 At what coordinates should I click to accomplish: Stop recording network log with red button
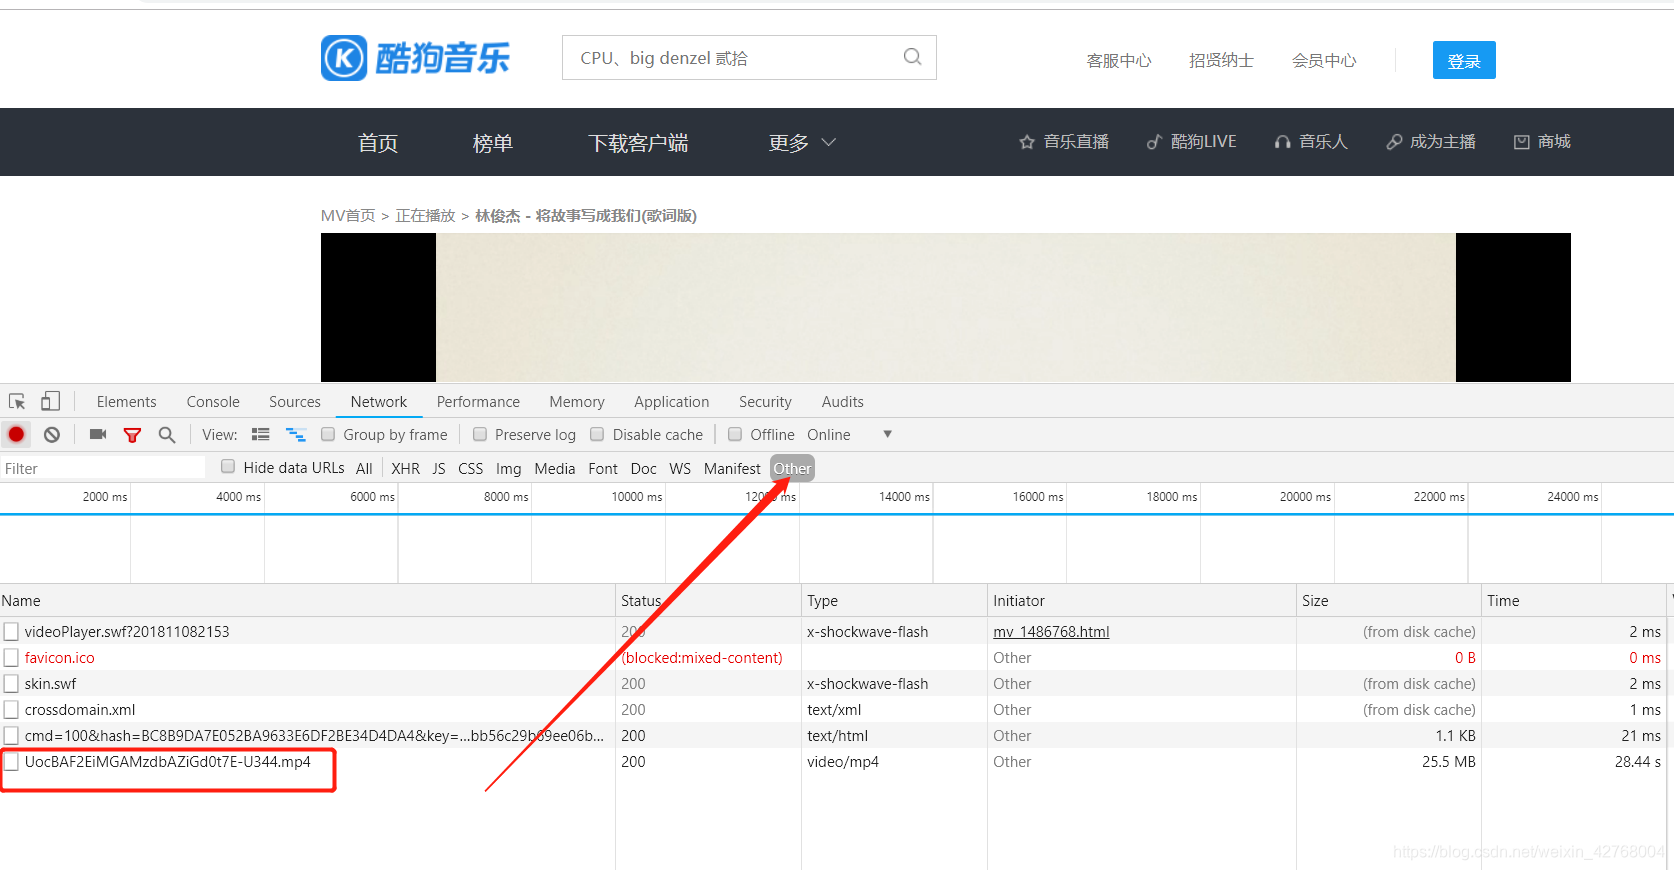[x=16, y=434]
